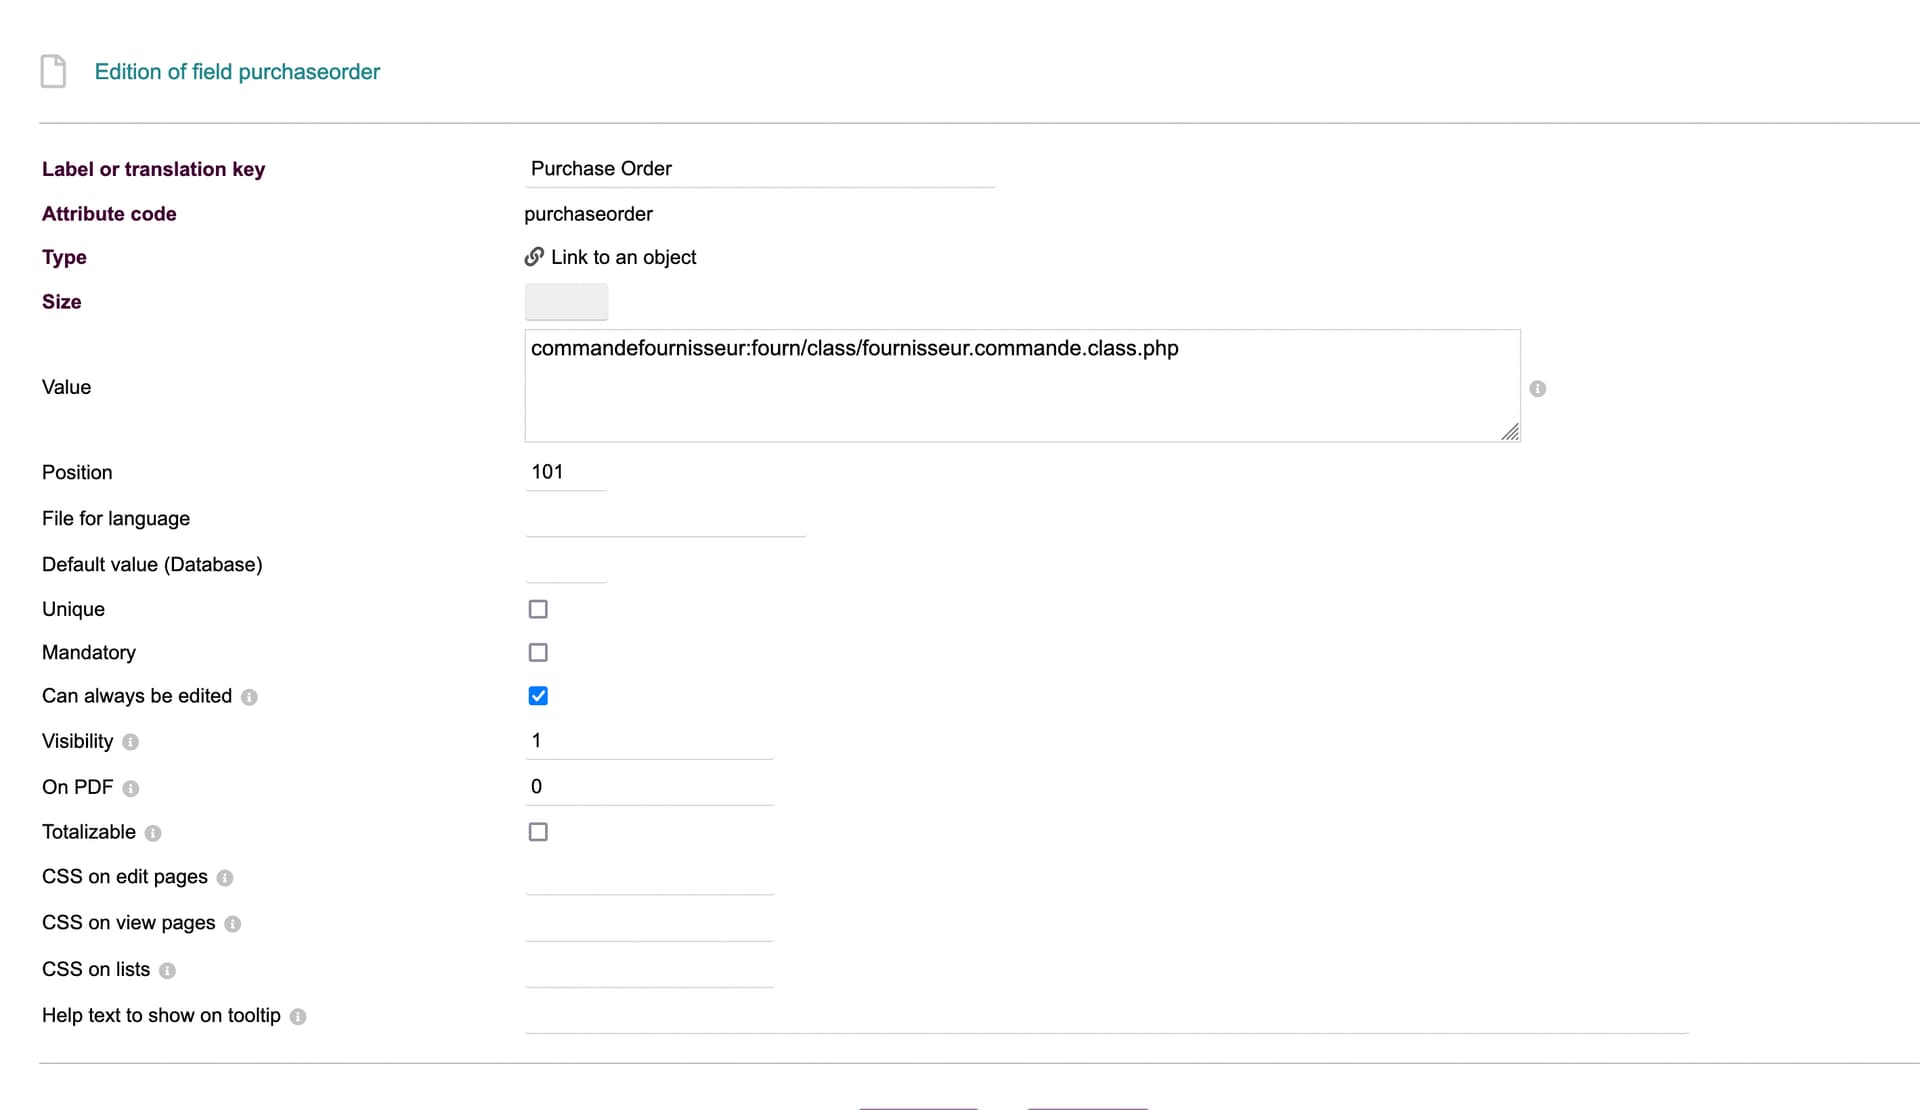This screenshot has width=1920, height=1110.
Task: Click info icon for CSS on lists
Action: (167, 970)
